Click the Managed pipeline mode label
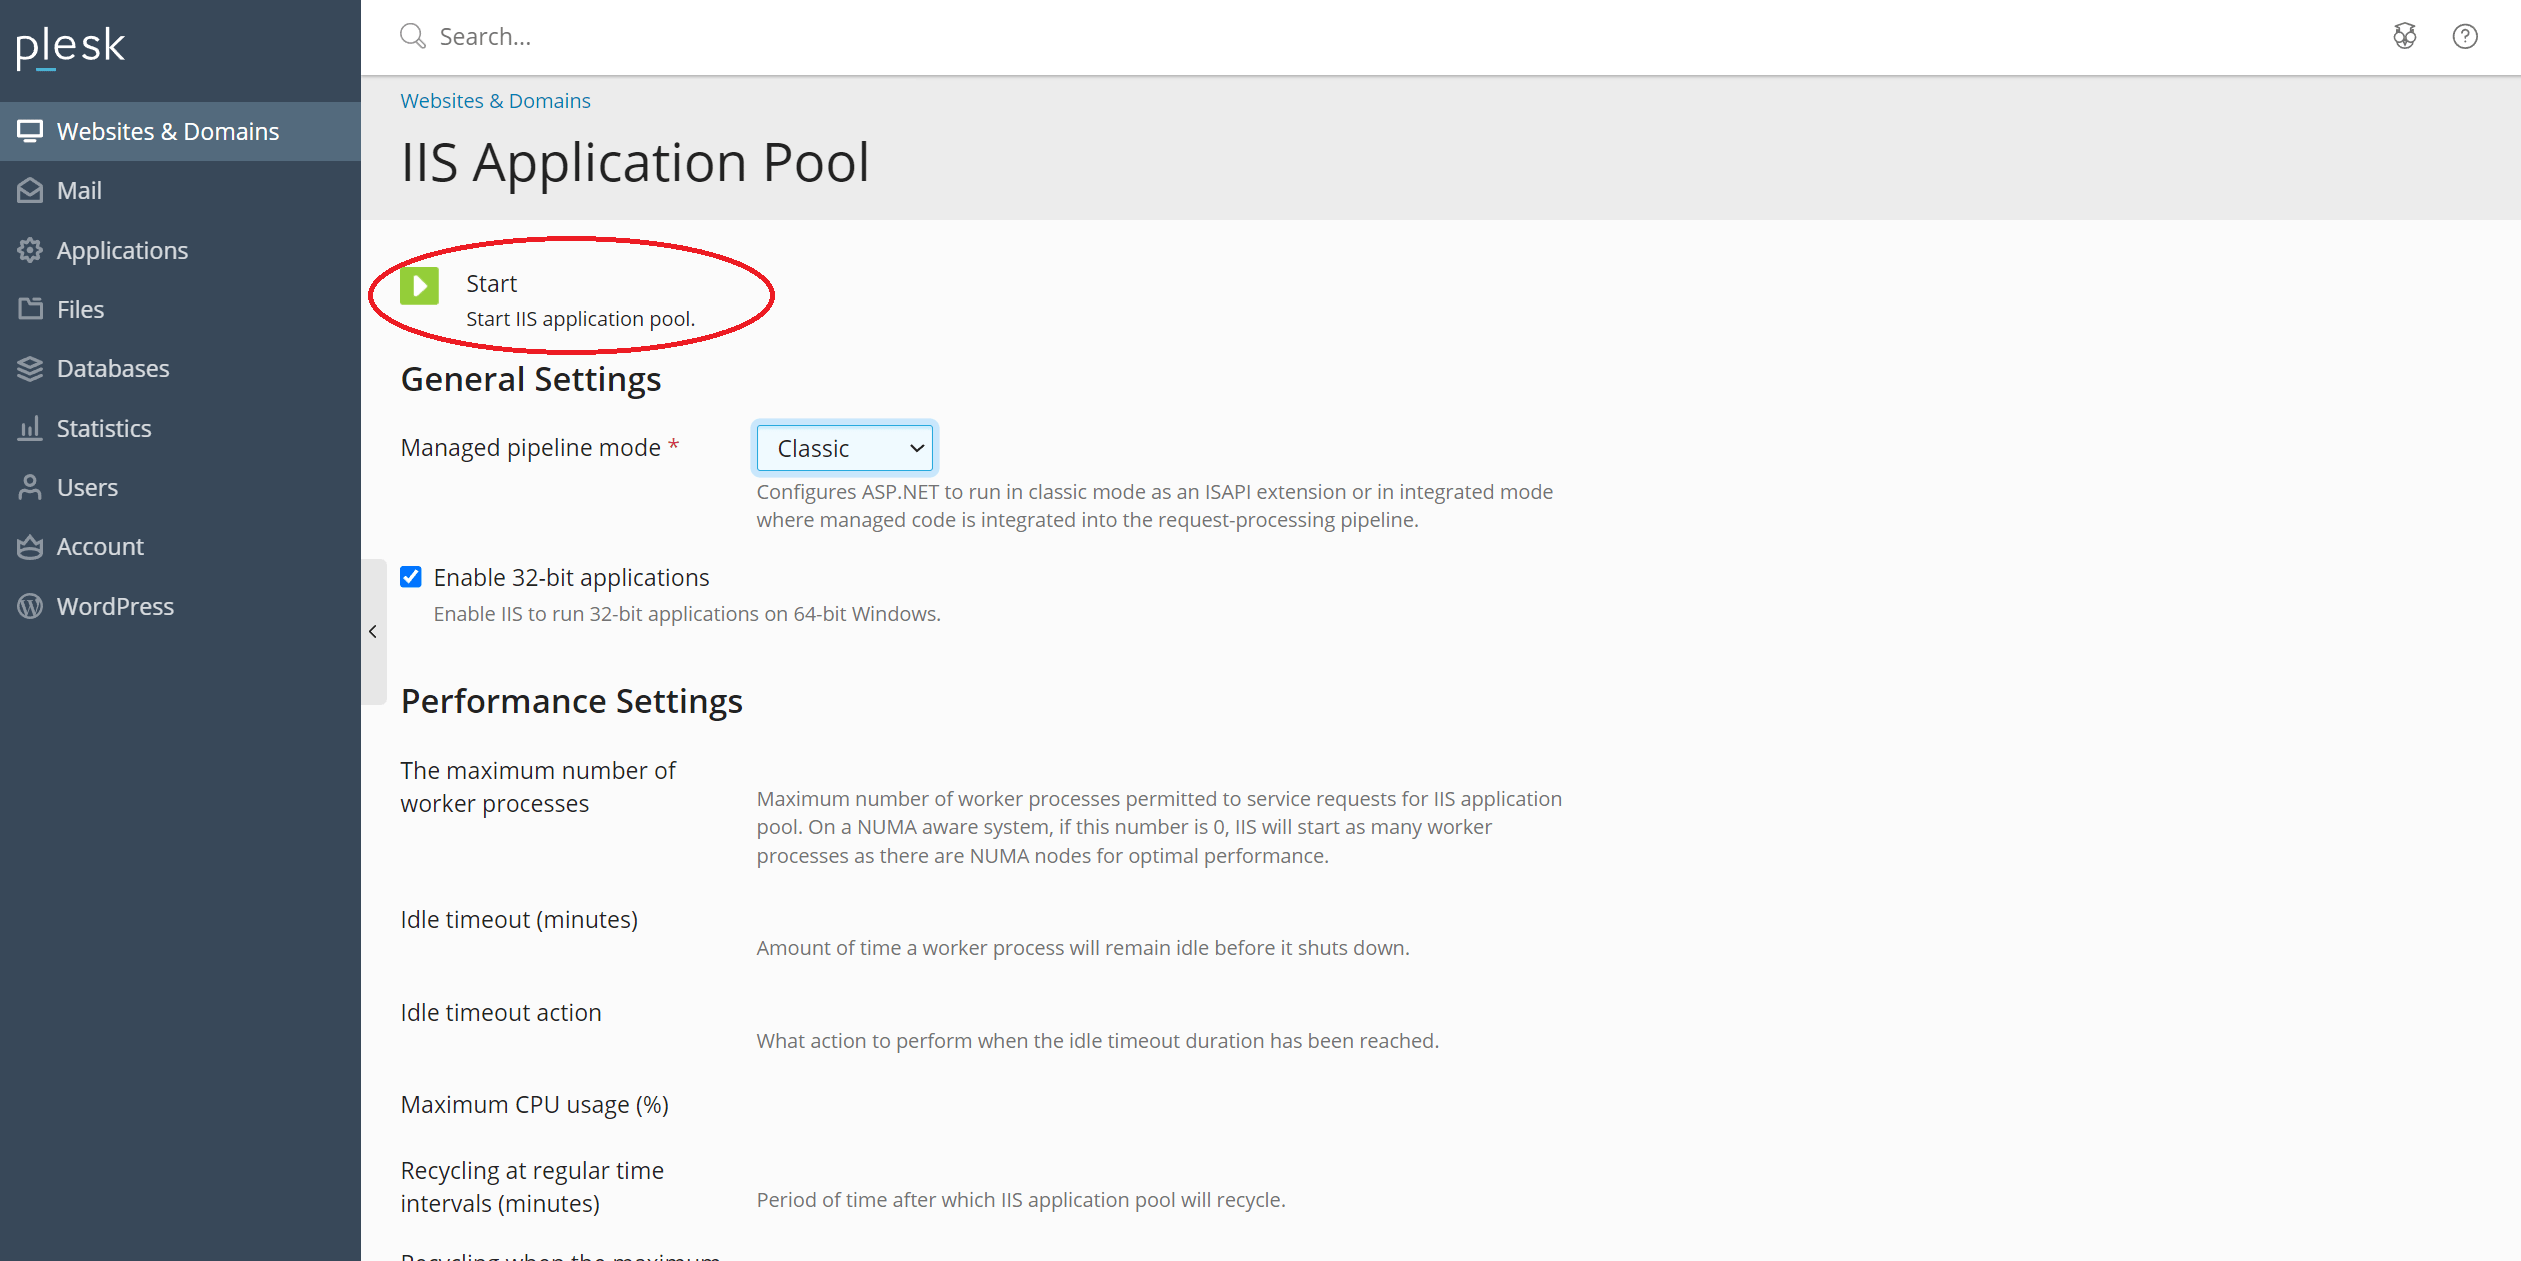 pos(530,448)
